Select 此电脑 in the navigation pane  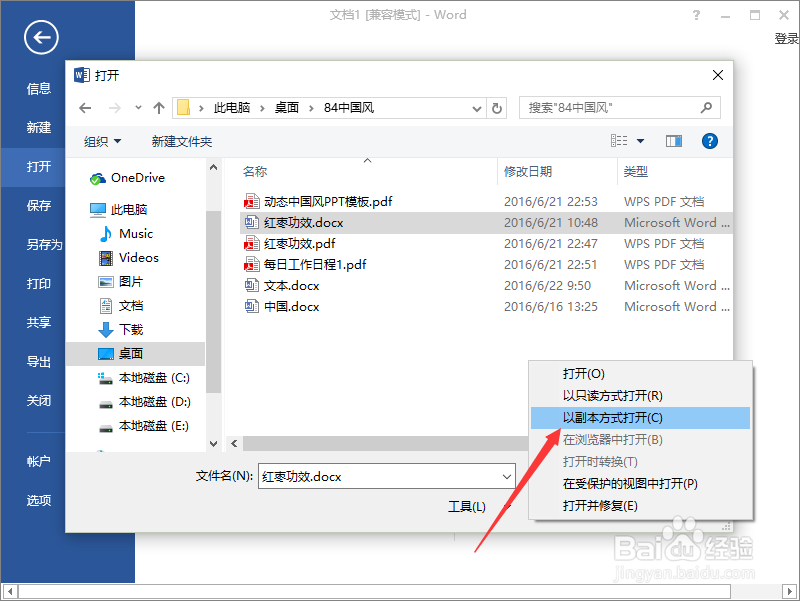[x=118, y=210]
